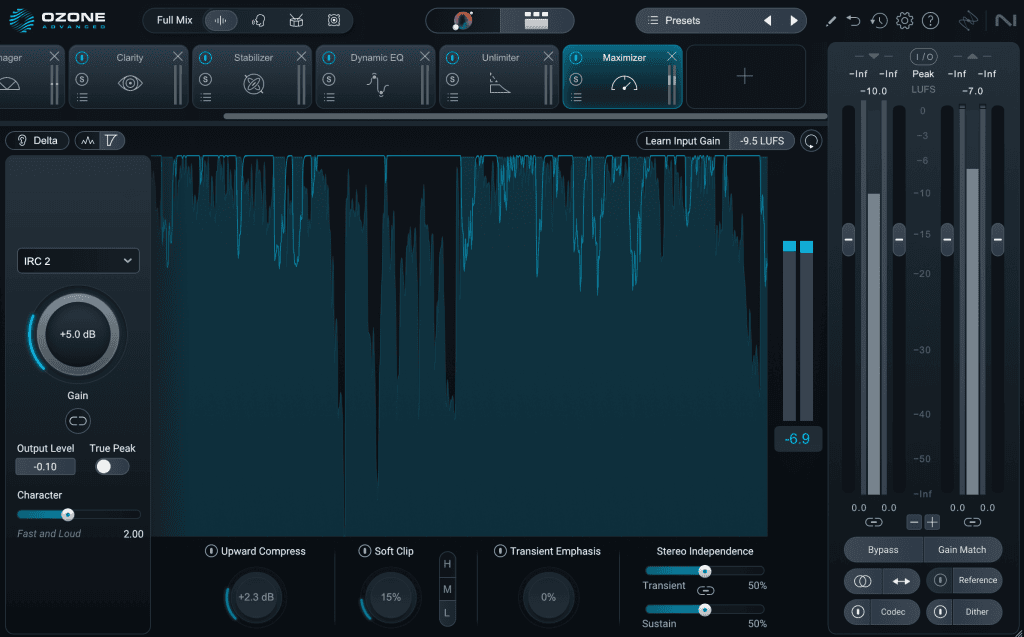Click Learn Input Gain button
The height and width of the screenshot is (637, 1024).
682,140
